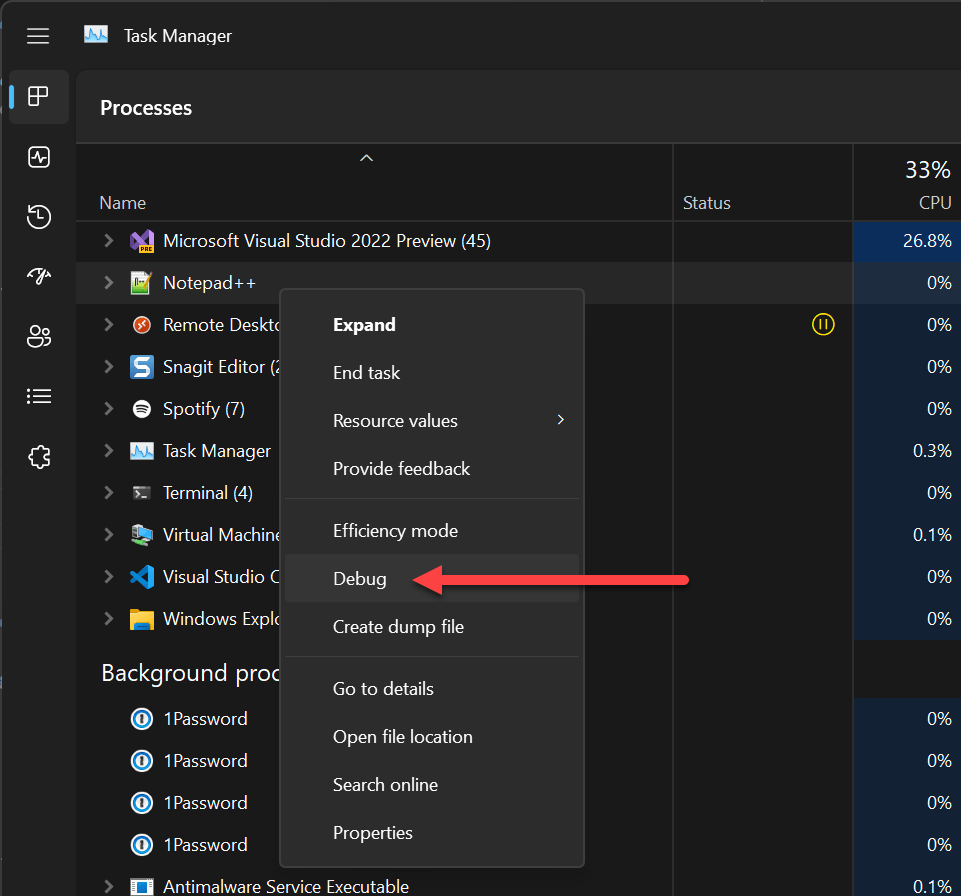Select the Processes sidebar icon
961x896 pixels.
pos(39,97)
